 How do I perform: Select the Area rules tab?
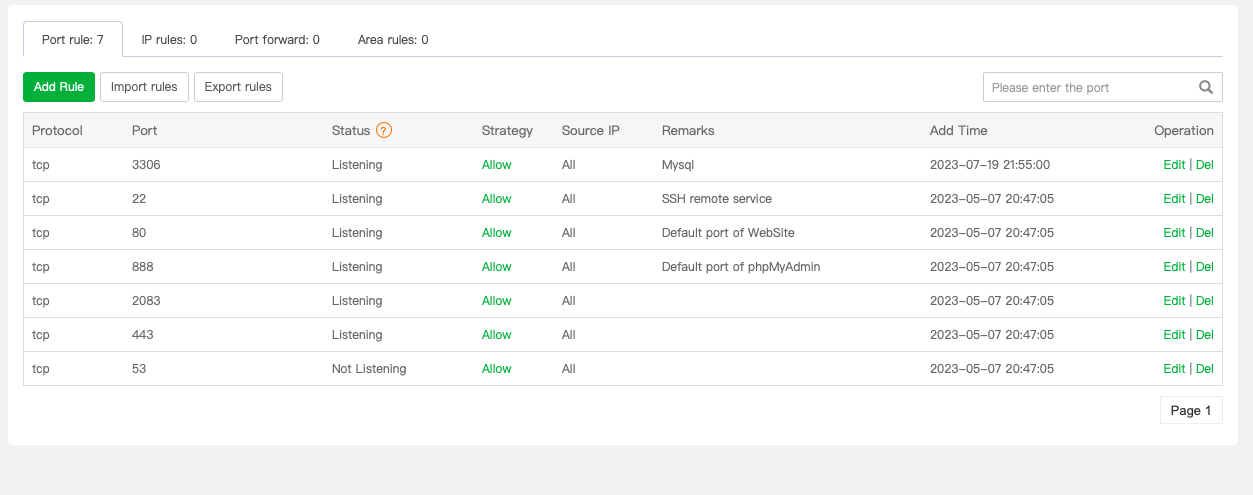click(x=393, y=40)
